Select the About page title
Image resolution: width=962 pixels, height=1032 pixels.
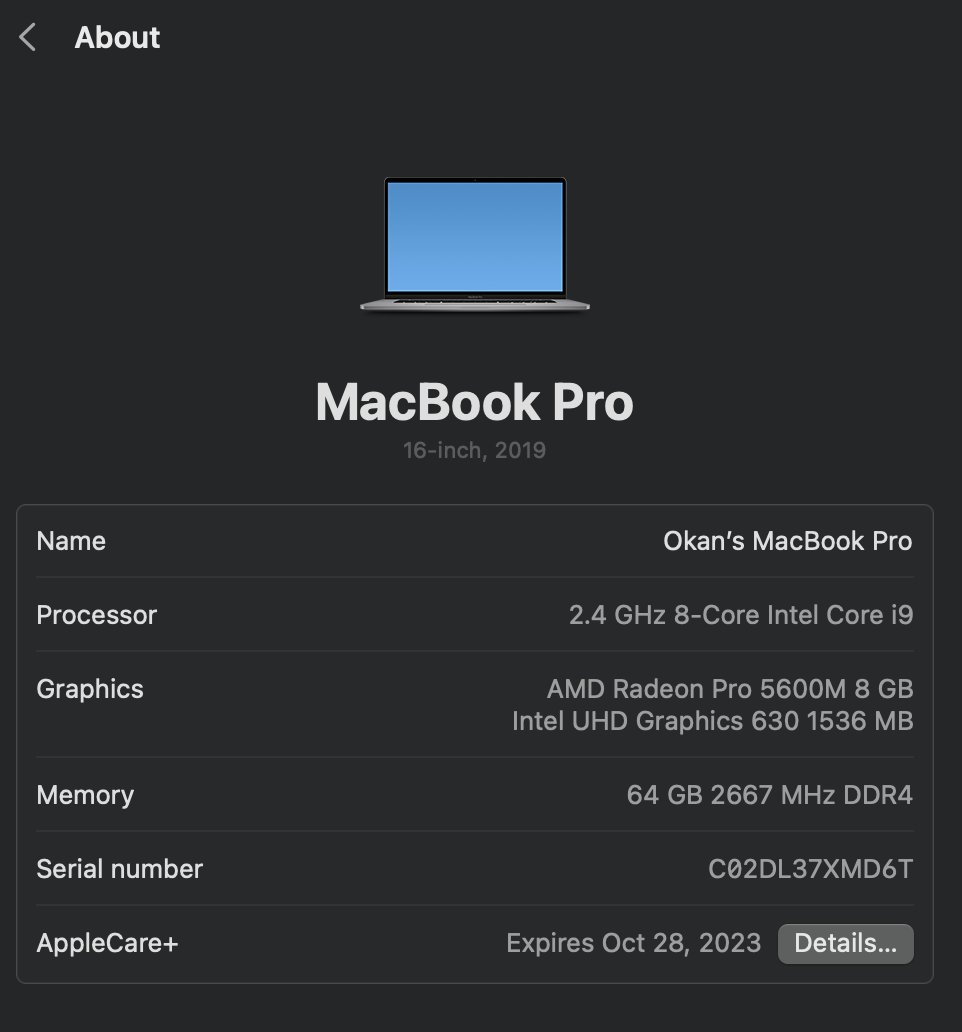[117, 38]
